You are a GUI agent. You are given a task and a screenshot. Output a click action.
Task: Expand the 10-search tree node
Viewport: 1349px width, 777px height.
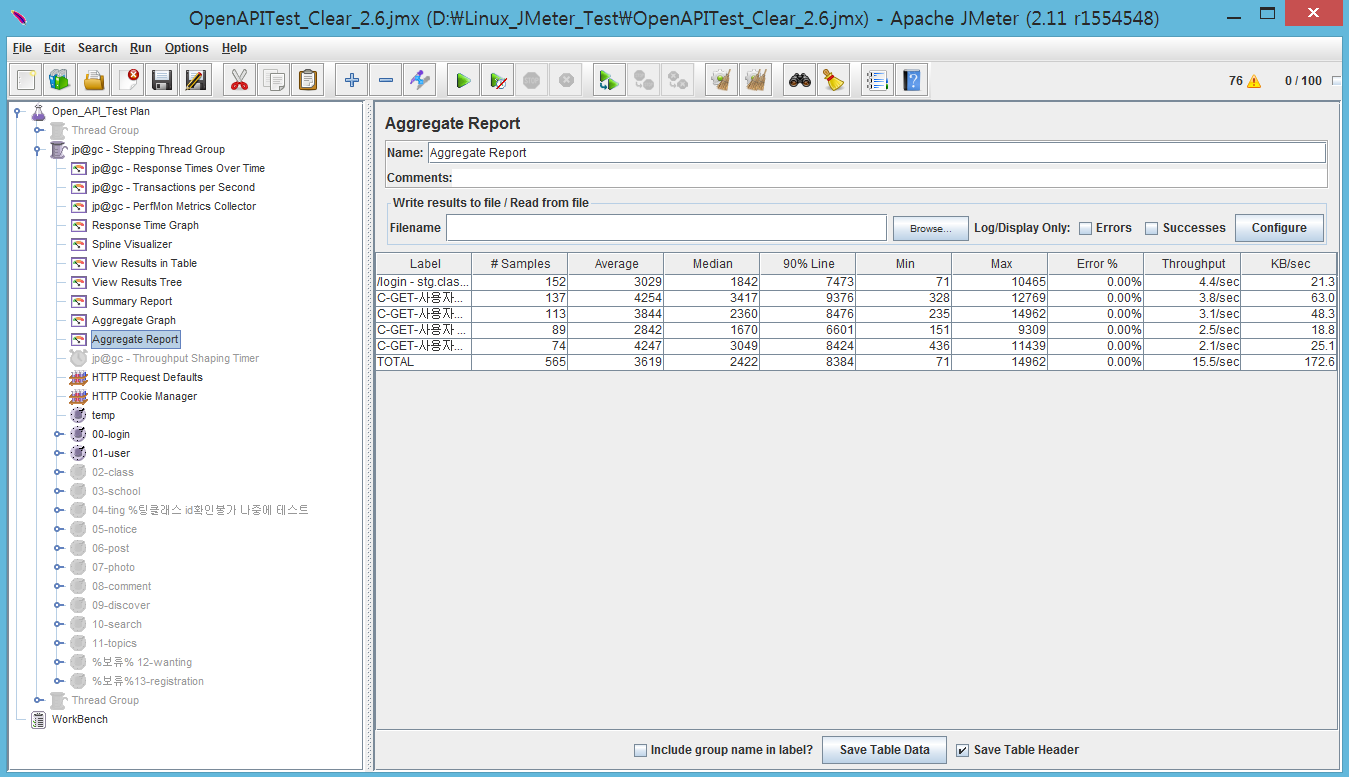(58, 624)
